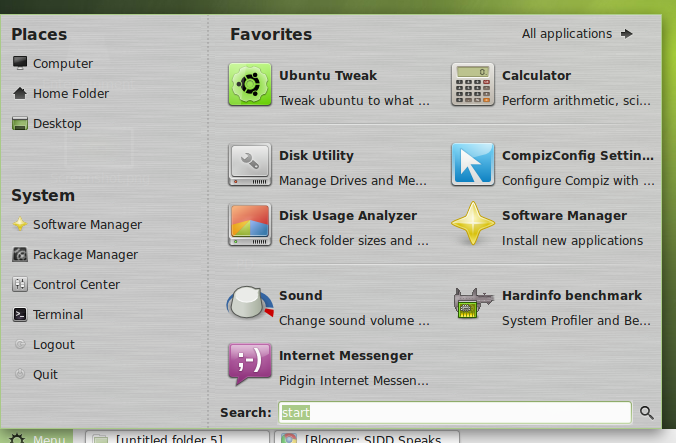This screenshot has width=676, height=443.
Task: Click the Menu button in the taskbar
Action: pyautogui.click(x=37, y=437)
